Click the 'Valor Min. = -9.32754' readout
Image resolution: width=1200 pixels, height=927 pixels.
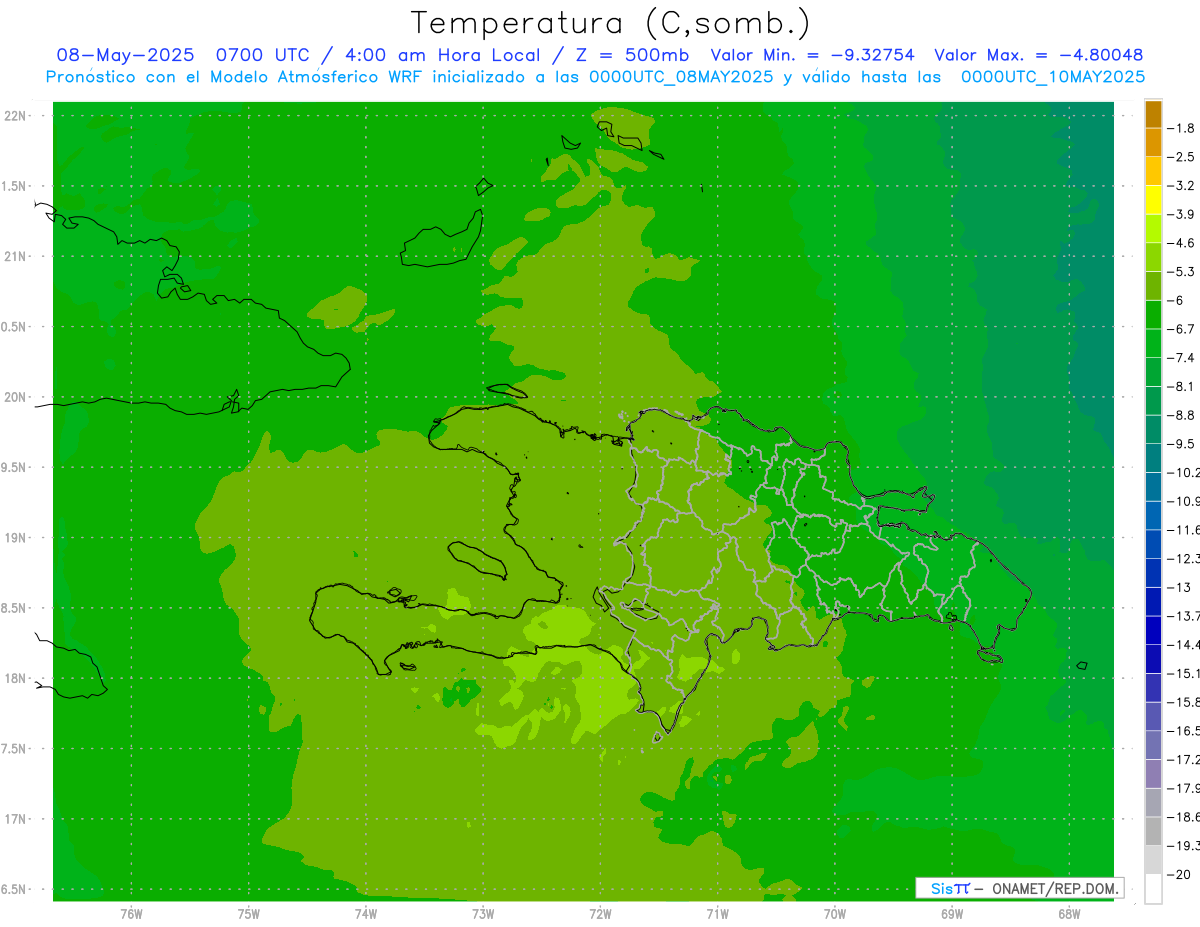(812, 55)
